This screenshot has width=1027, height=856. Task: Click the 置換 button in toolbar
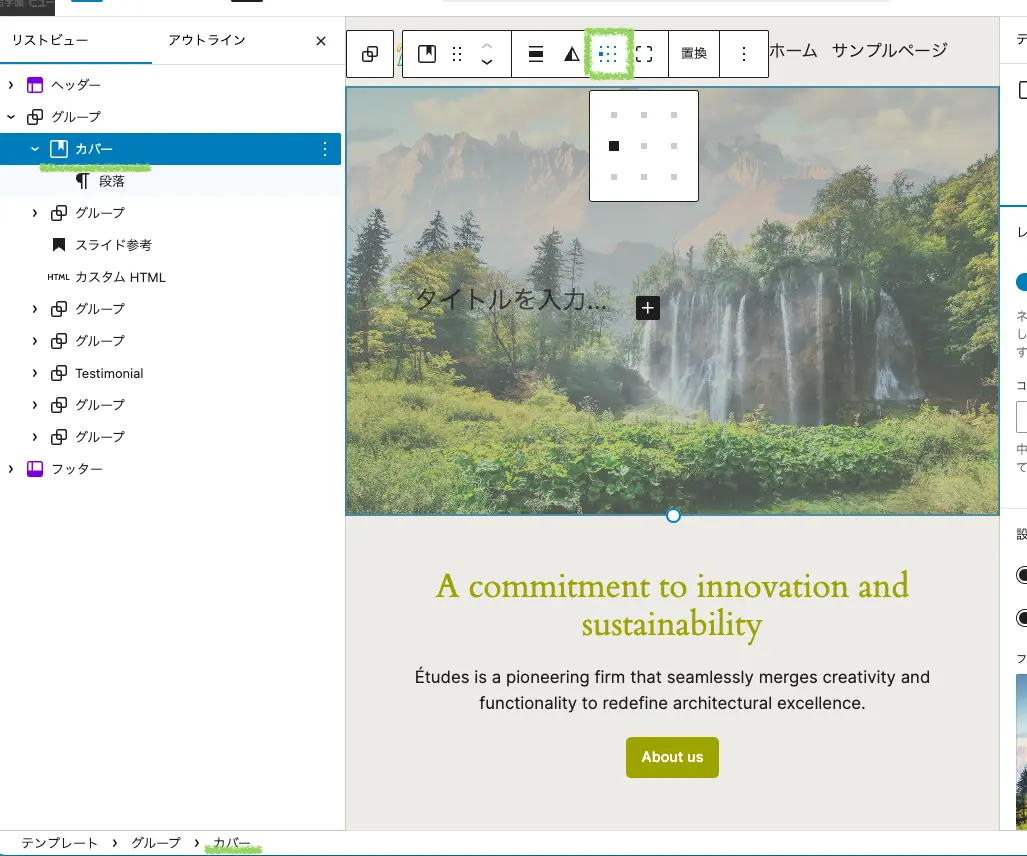click(694, 55)
